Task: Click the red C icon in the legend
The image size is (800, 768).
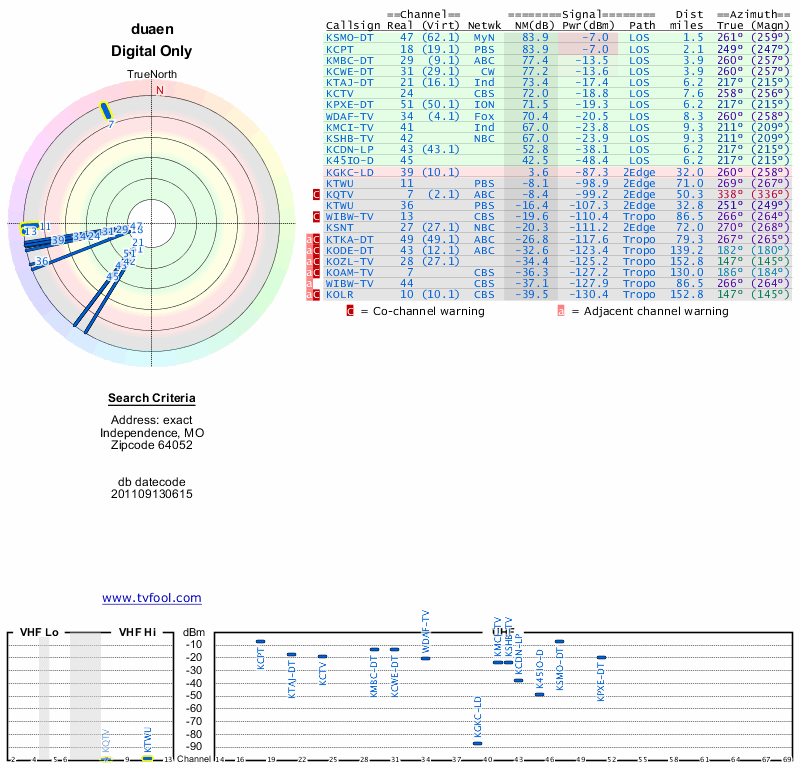Action: coord(350,311)
